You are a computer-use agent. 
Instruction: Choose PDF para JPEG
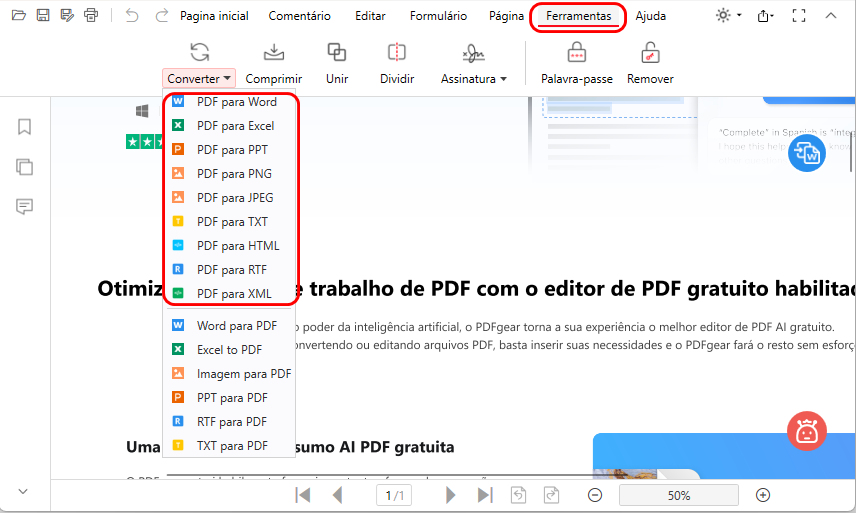coord(229,198)
